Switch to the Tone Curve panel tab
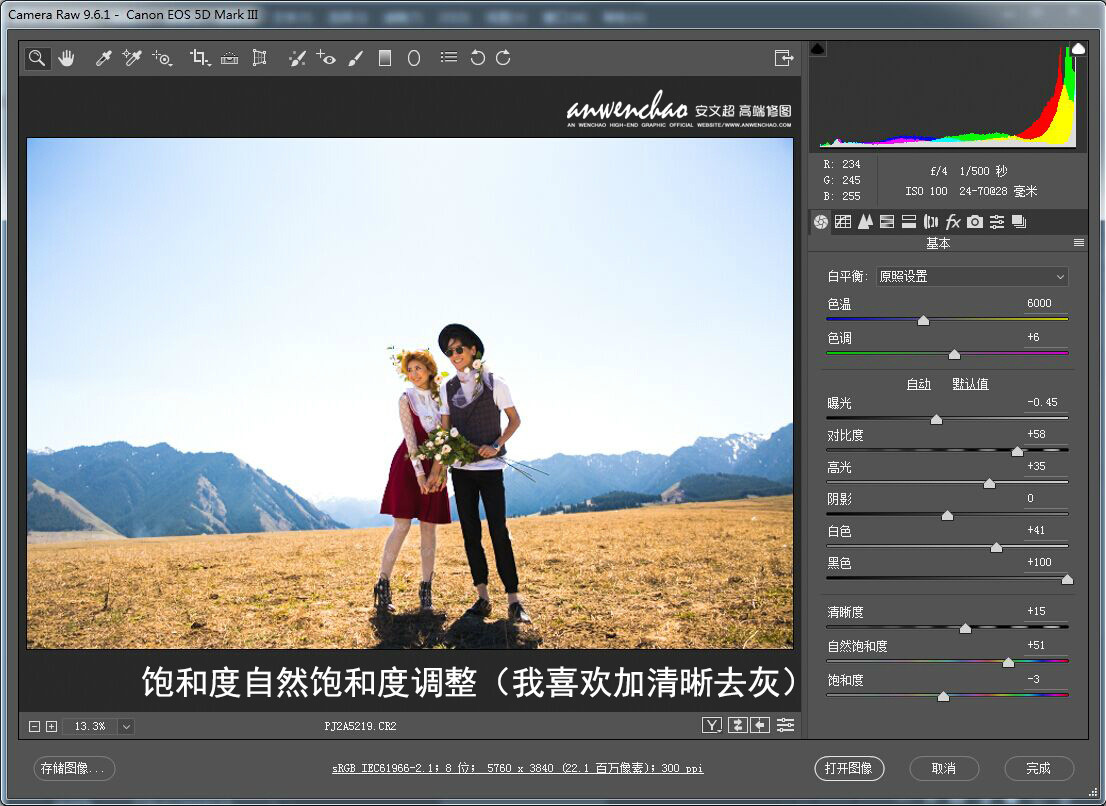This screenshot has width=1106, height=806. 843,222
